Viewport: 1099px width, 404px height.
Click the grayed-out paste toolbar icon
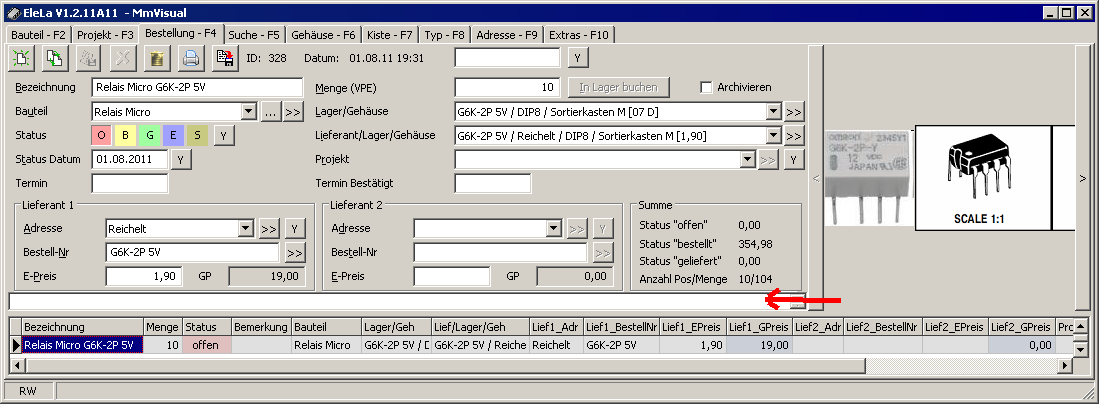(x=90, y=58)
